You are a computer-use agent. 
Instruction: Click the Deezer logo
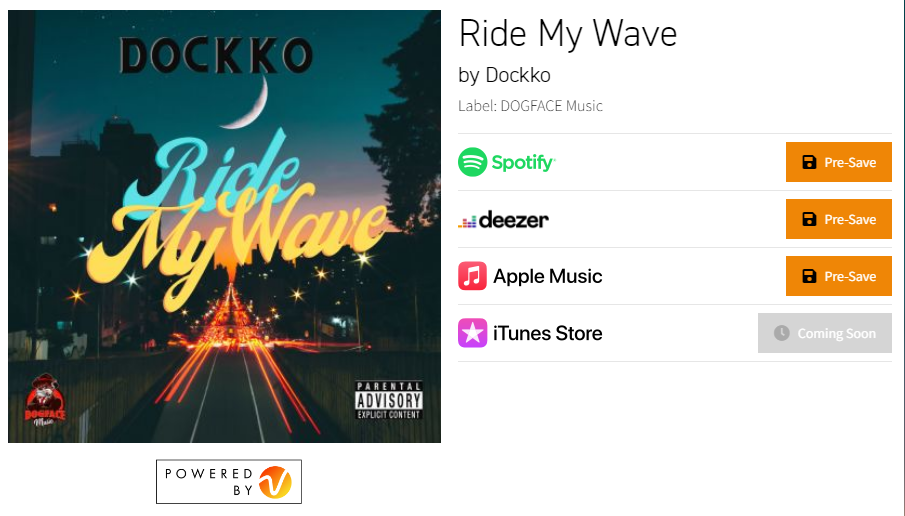click(x=503, y=220)
